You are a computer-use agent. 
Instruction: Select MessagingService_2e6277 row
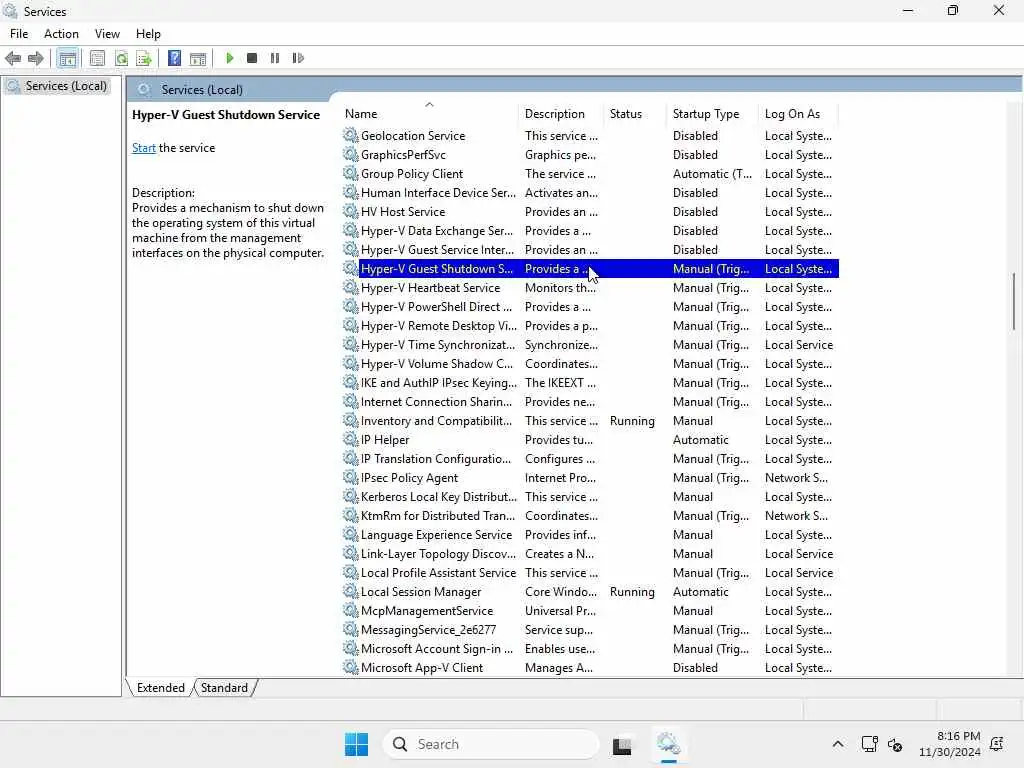590,630
